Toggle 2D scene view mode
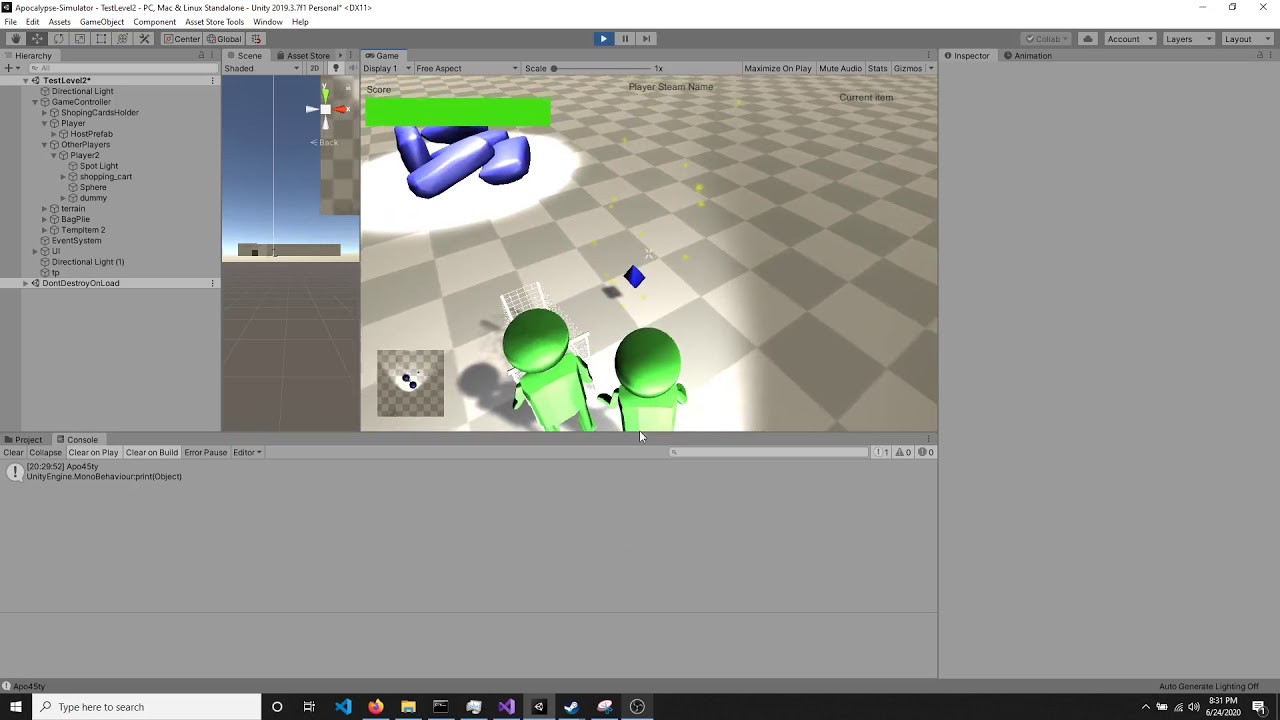1280x720 pixels. [314, 68]
